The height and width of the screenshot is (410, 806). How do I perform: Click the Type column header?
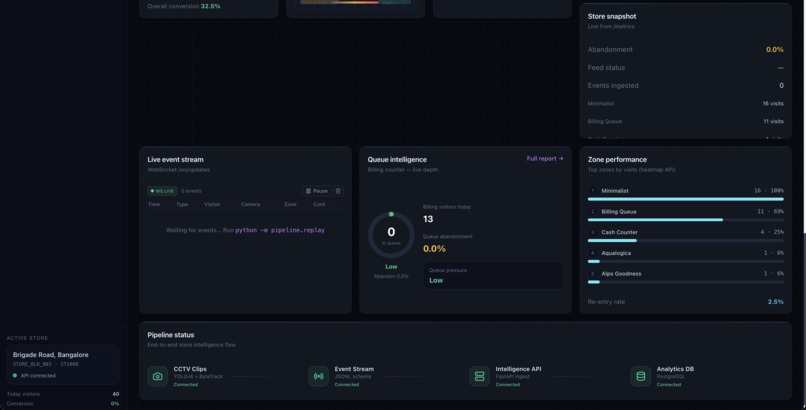(x=182, y=204)
